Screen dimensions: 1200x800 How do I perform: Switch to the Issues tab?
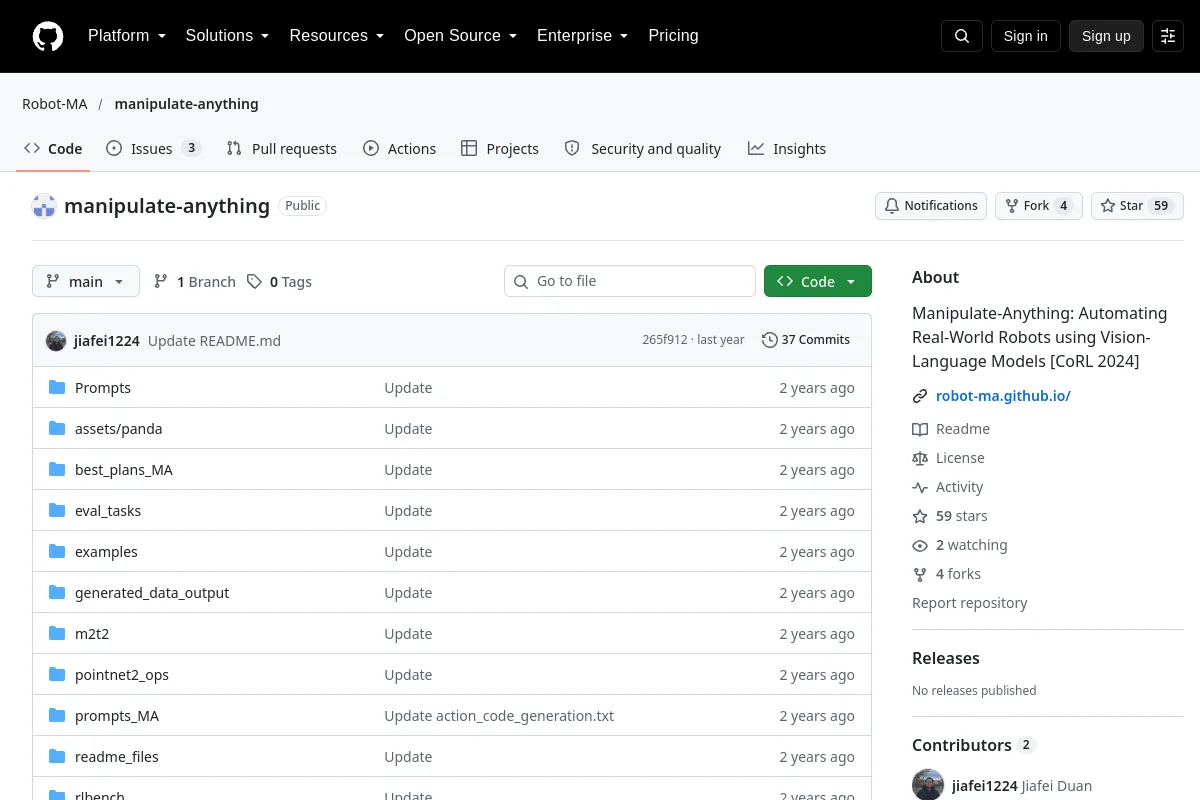154,149
